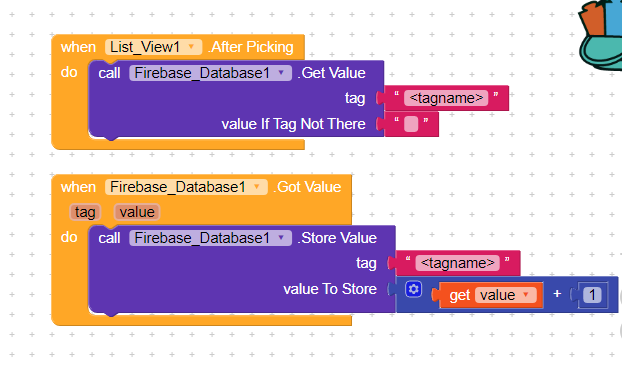
Task: Open List_View1 component dropdown
Action: pyautogui.click(x=154, y=47)
